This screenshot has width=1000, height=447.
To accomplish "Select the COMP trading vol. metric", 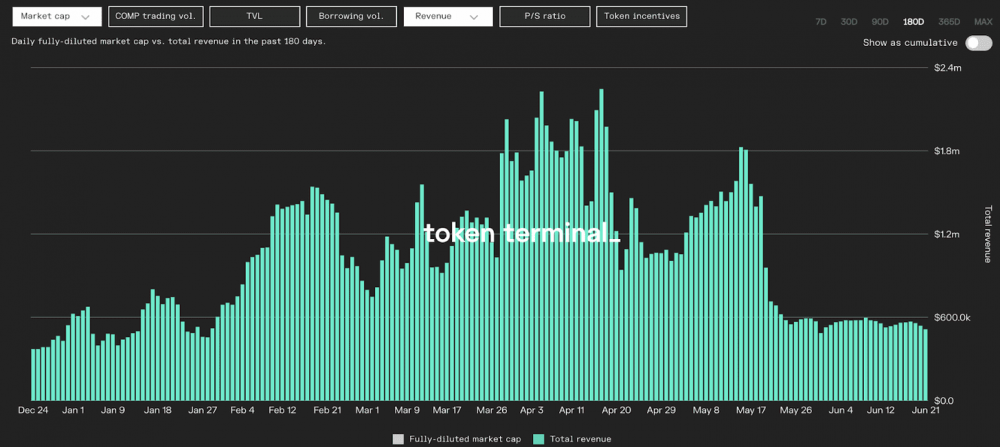I will 155,16.
